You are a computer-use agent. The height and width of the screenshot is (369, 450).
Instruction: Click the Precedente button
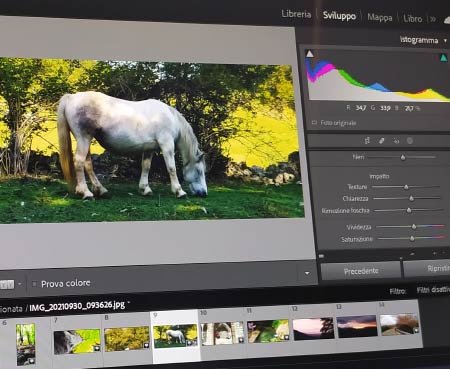361,271
